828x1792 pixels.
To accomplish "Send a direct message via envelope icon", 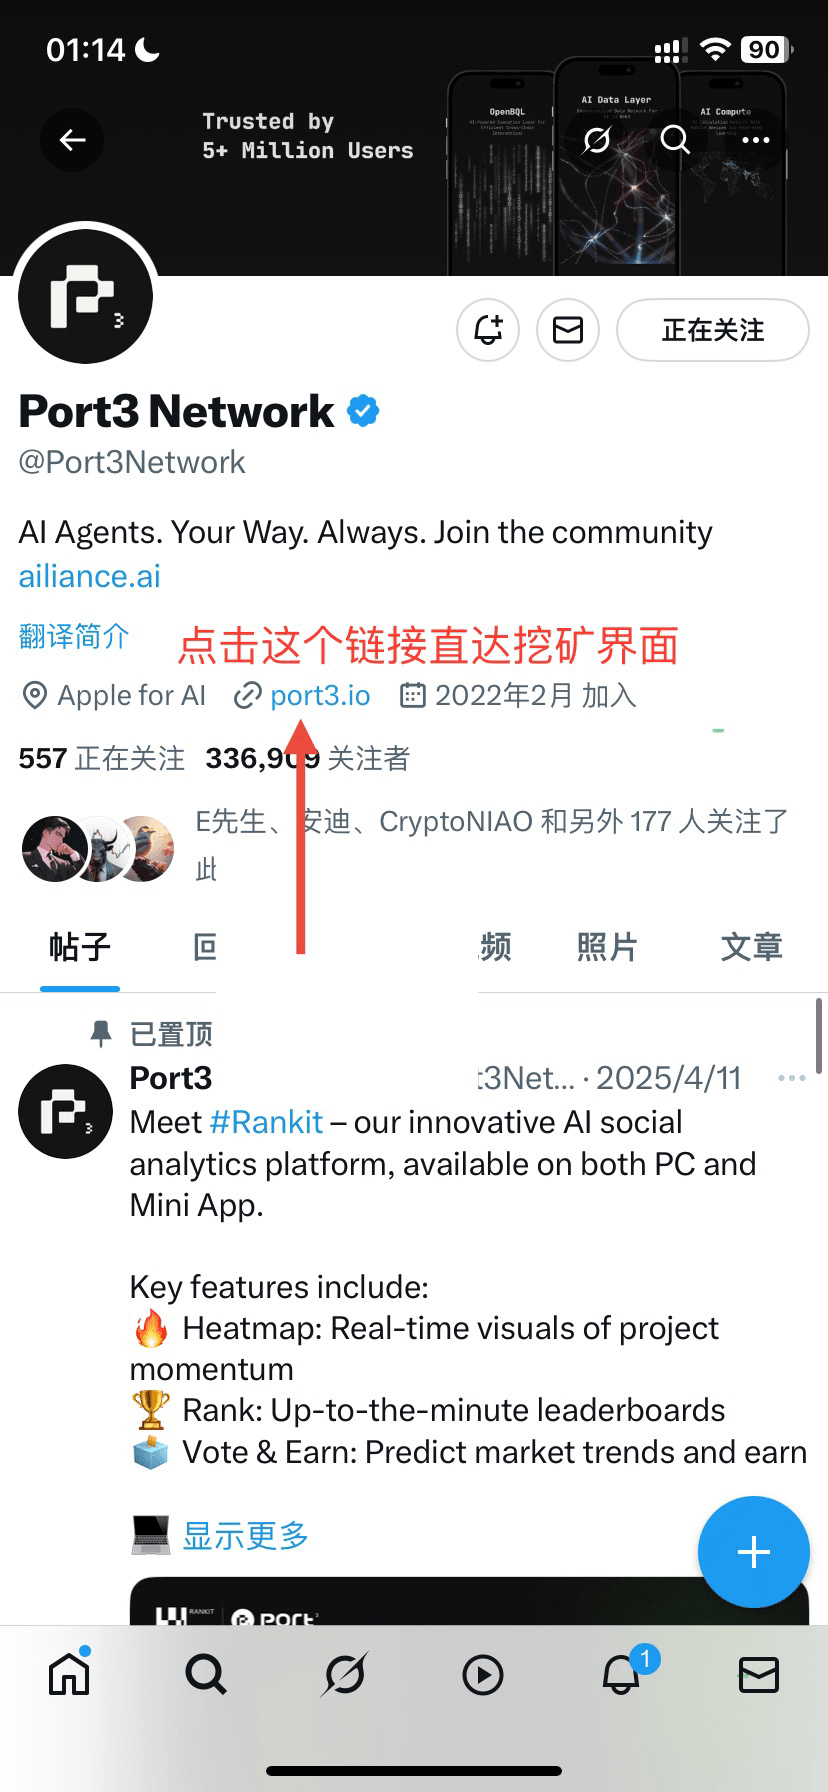I will point(568,330).
